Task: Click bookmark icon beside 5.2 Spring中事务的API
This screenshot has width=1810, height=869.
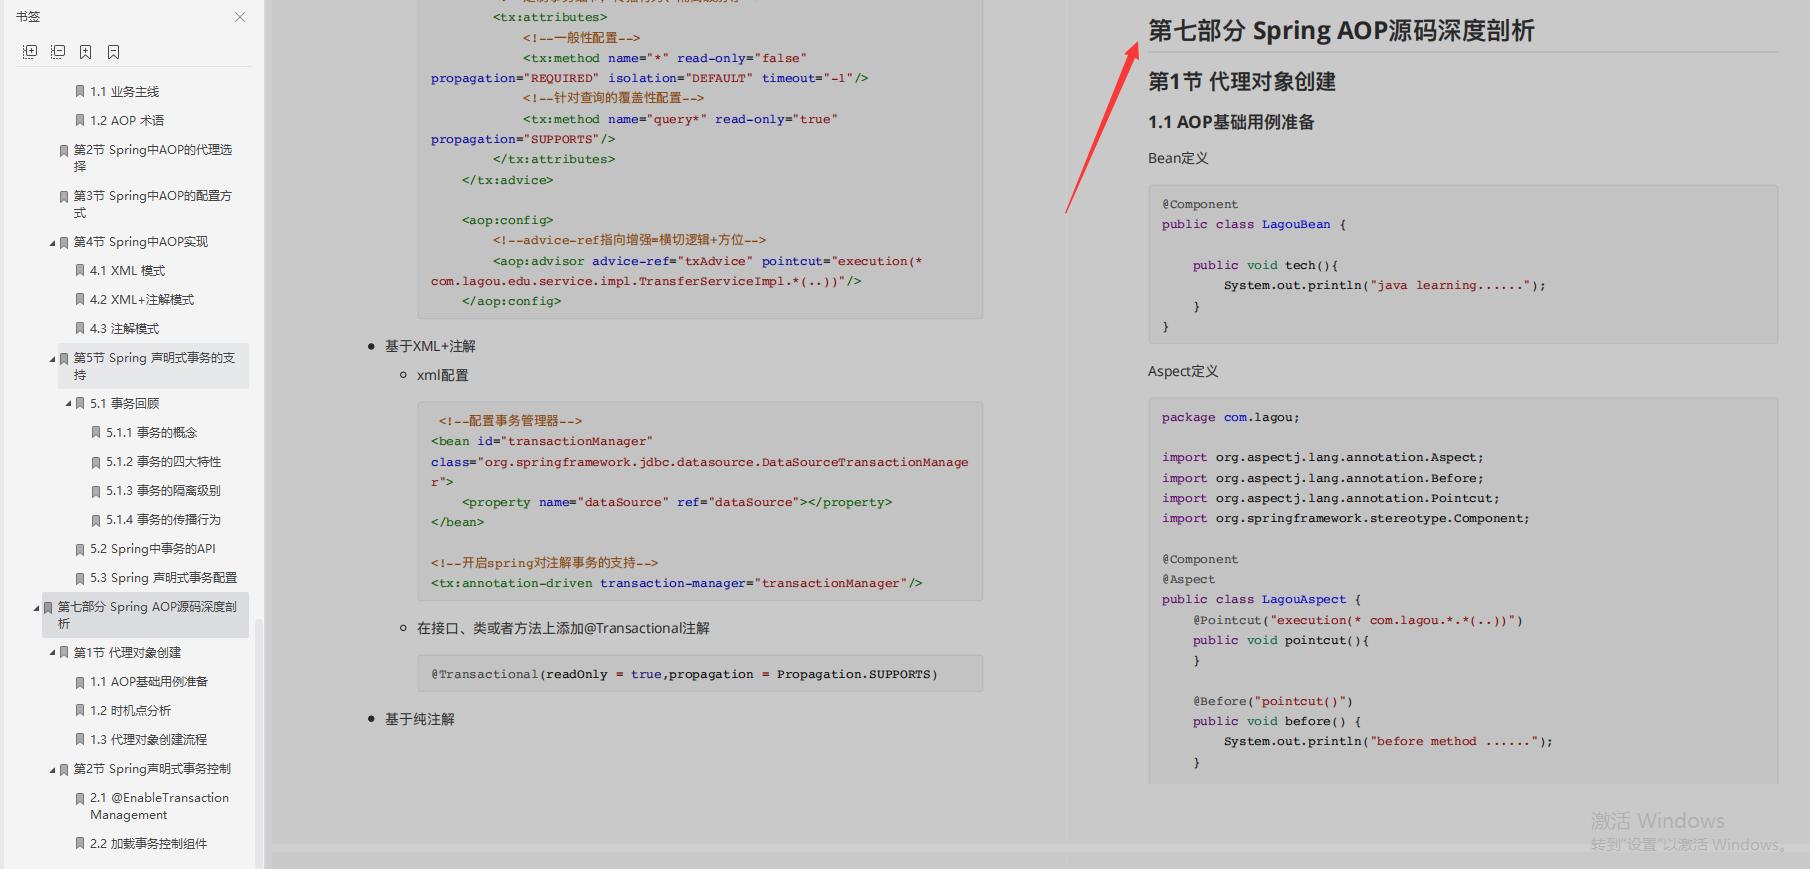Action: pos(80,549)
